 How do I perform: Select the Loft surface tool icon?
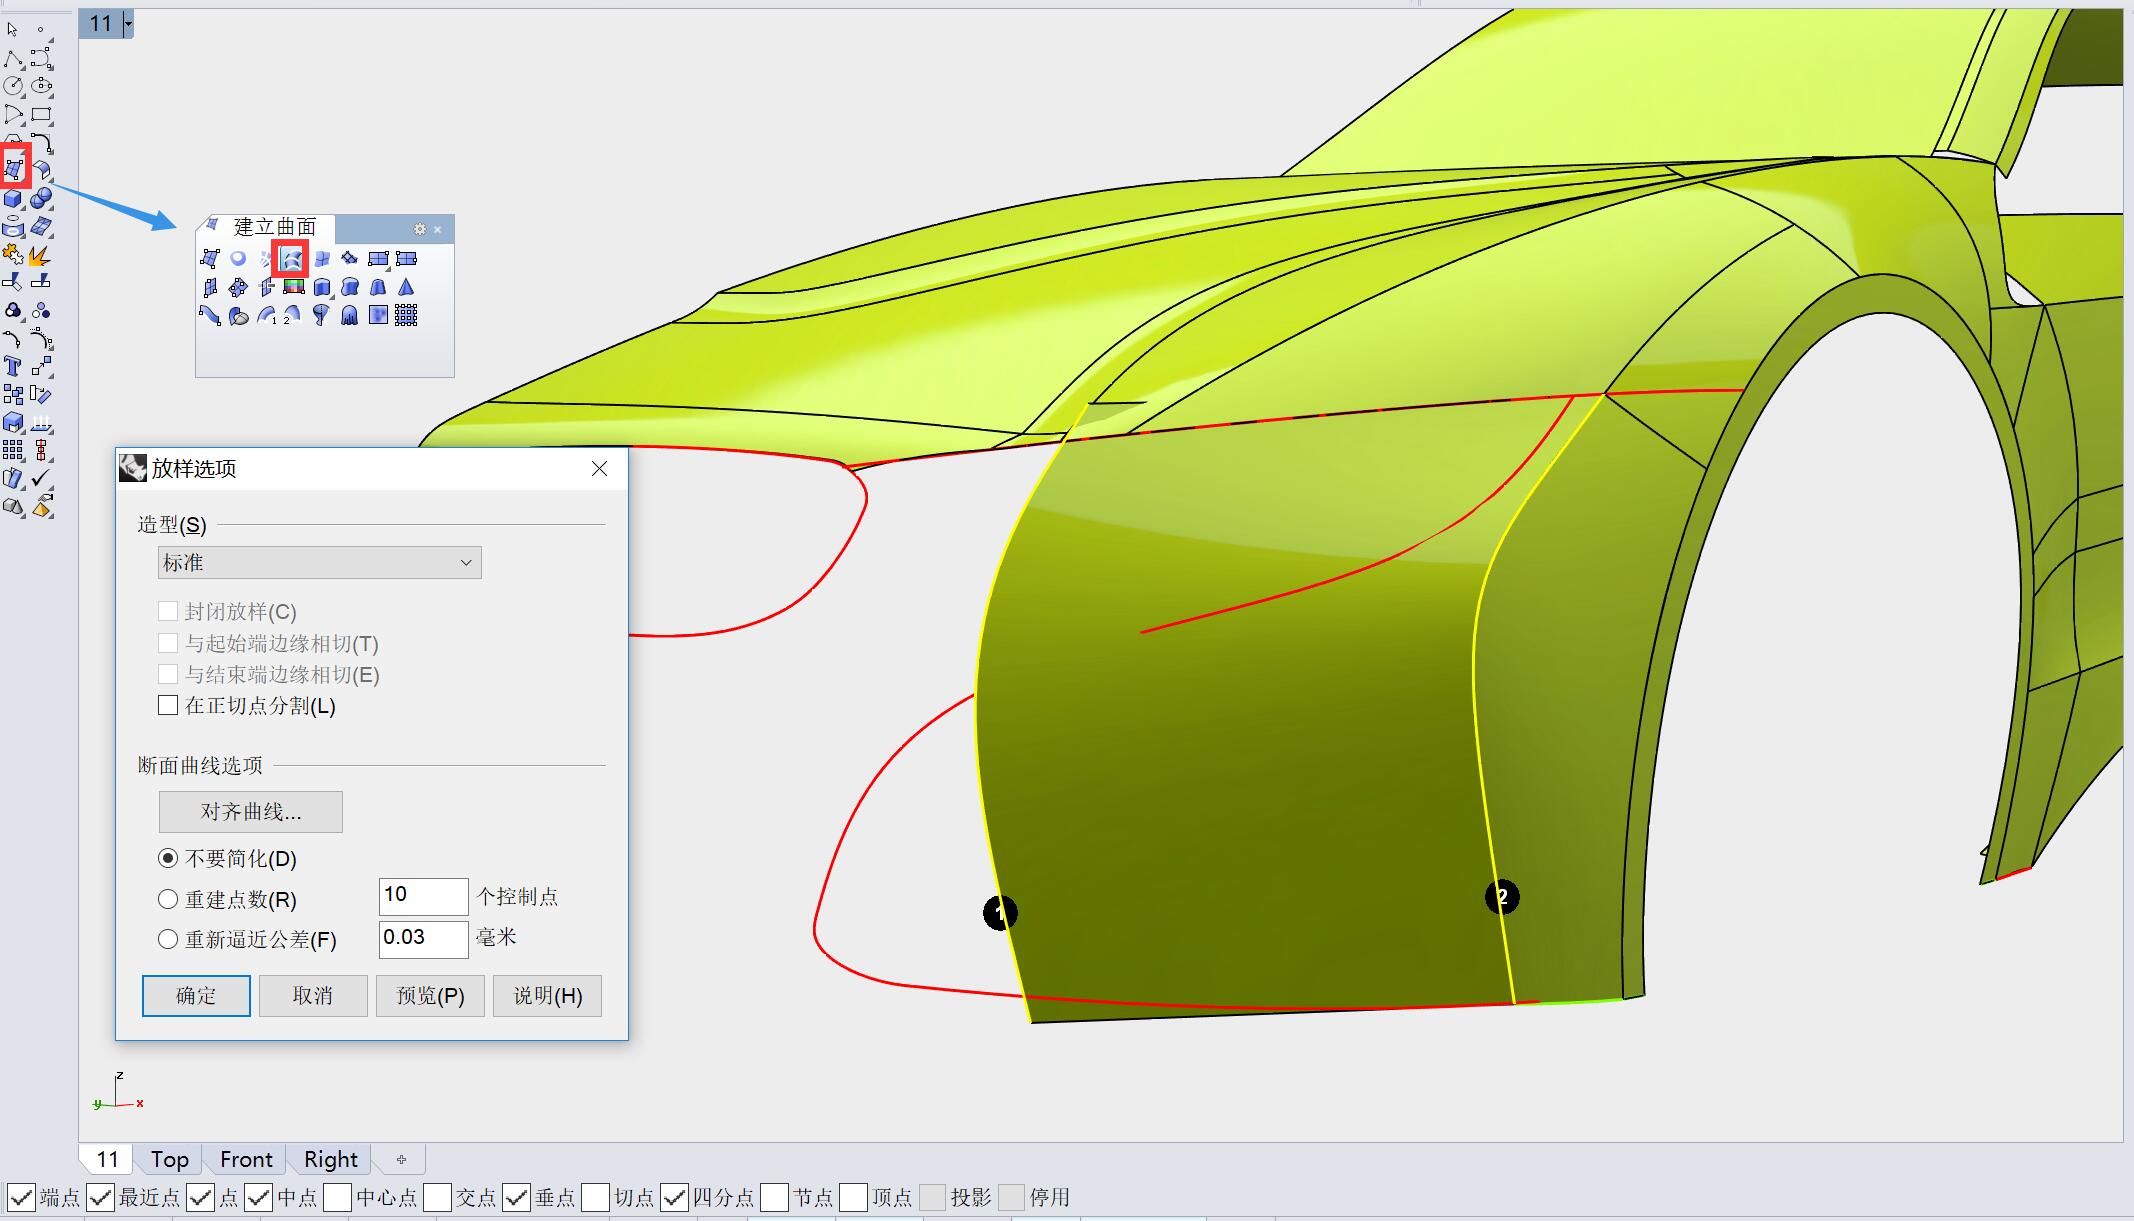pos(291,258)
